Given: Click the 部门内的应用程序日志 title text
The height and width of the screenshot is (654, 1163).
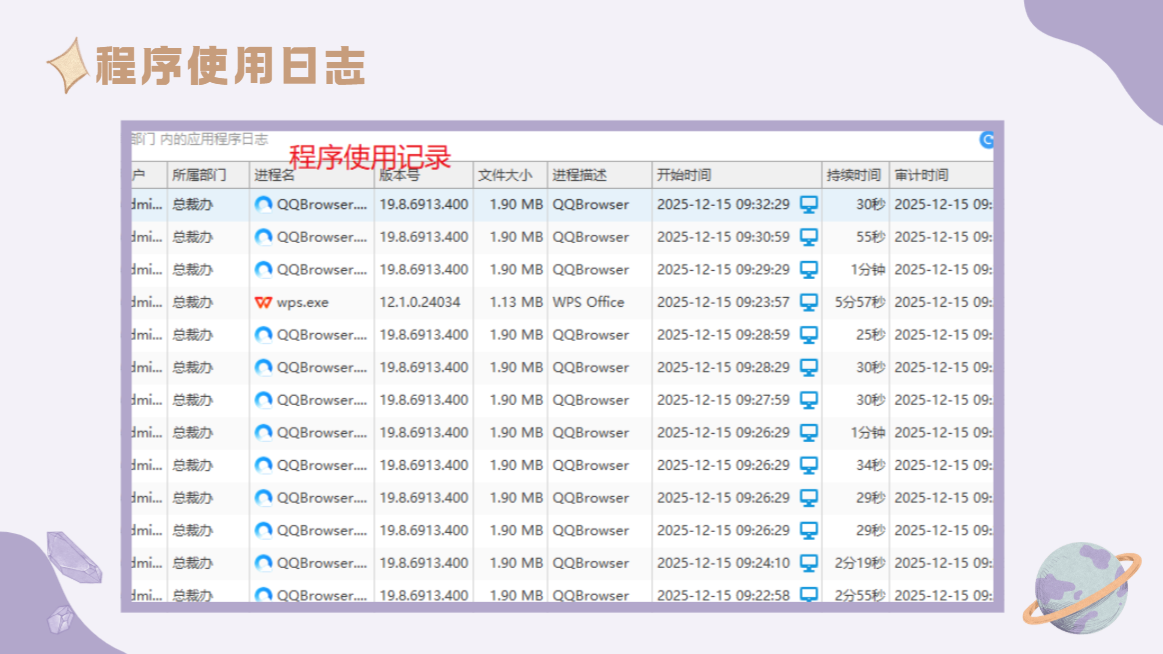Looking at the screenshot, I should (x=200, y=139).
